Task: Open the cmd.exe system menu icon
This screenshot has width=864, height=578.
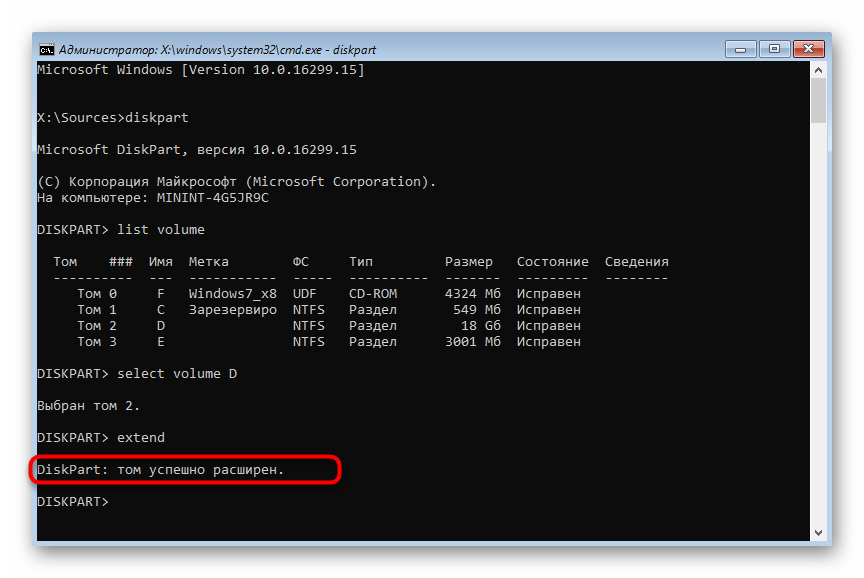Action: (46, 49)
